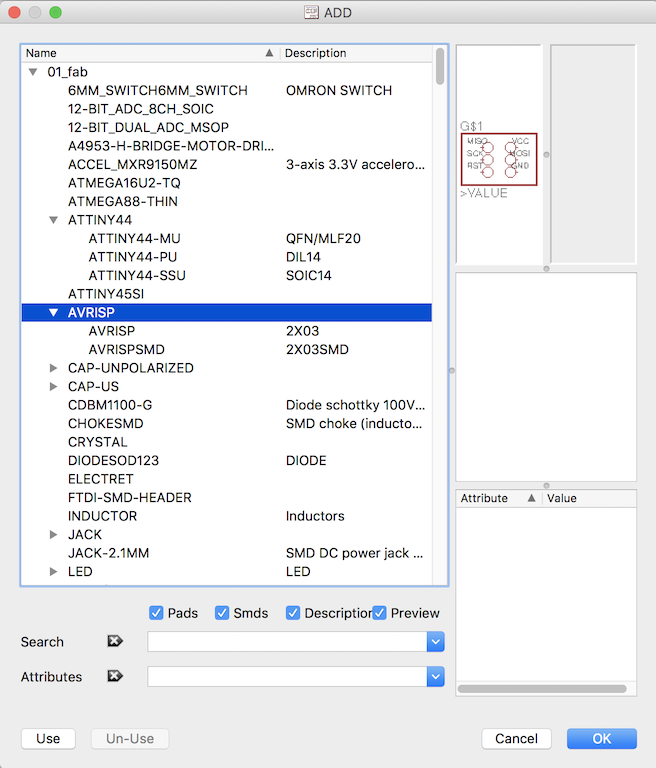Viewport: 656px width, 768px height.
Task: Confirm with the OK button
Action: (x=602, y=739)
